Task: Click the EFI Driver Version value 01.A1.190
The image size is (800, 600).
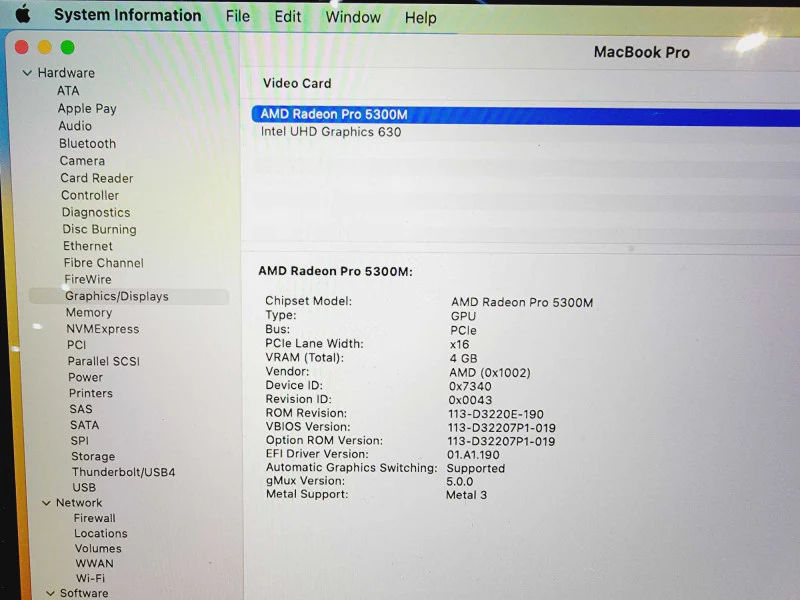Action: tap(473, 455)
